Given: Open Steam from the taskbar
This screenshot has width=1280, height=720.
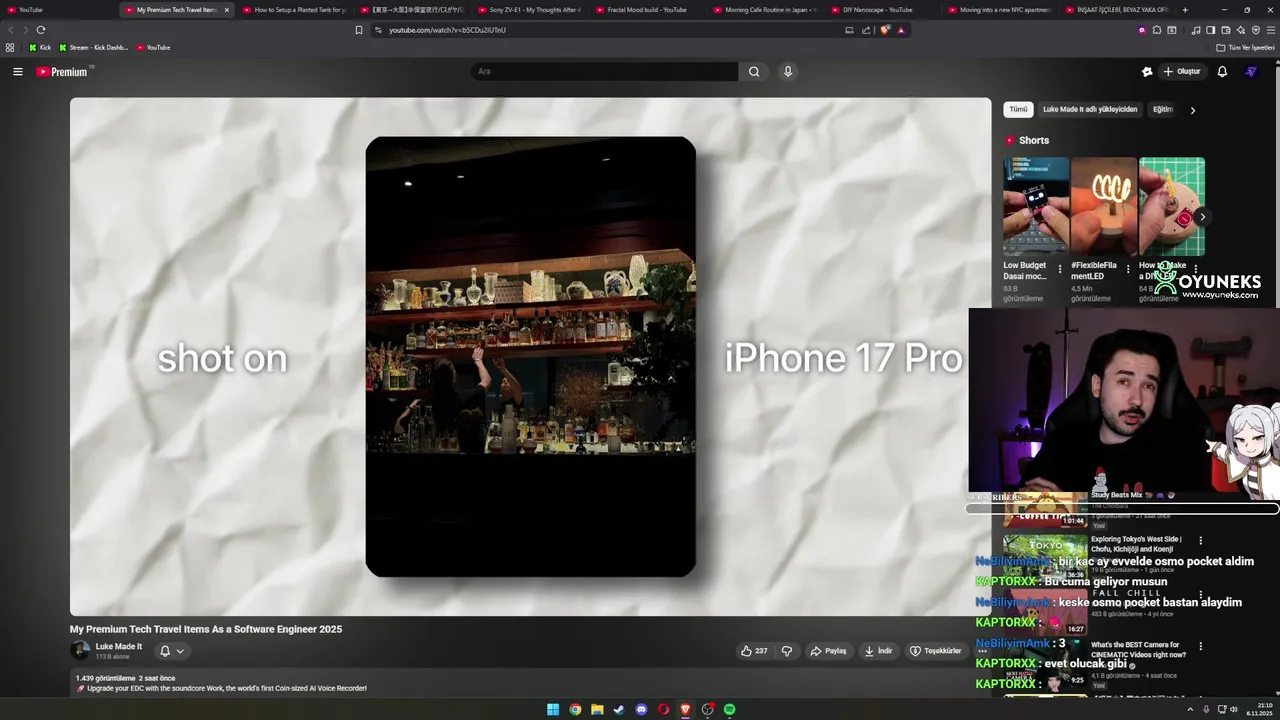Looking at the screenshot, I should tap(619, 710).
